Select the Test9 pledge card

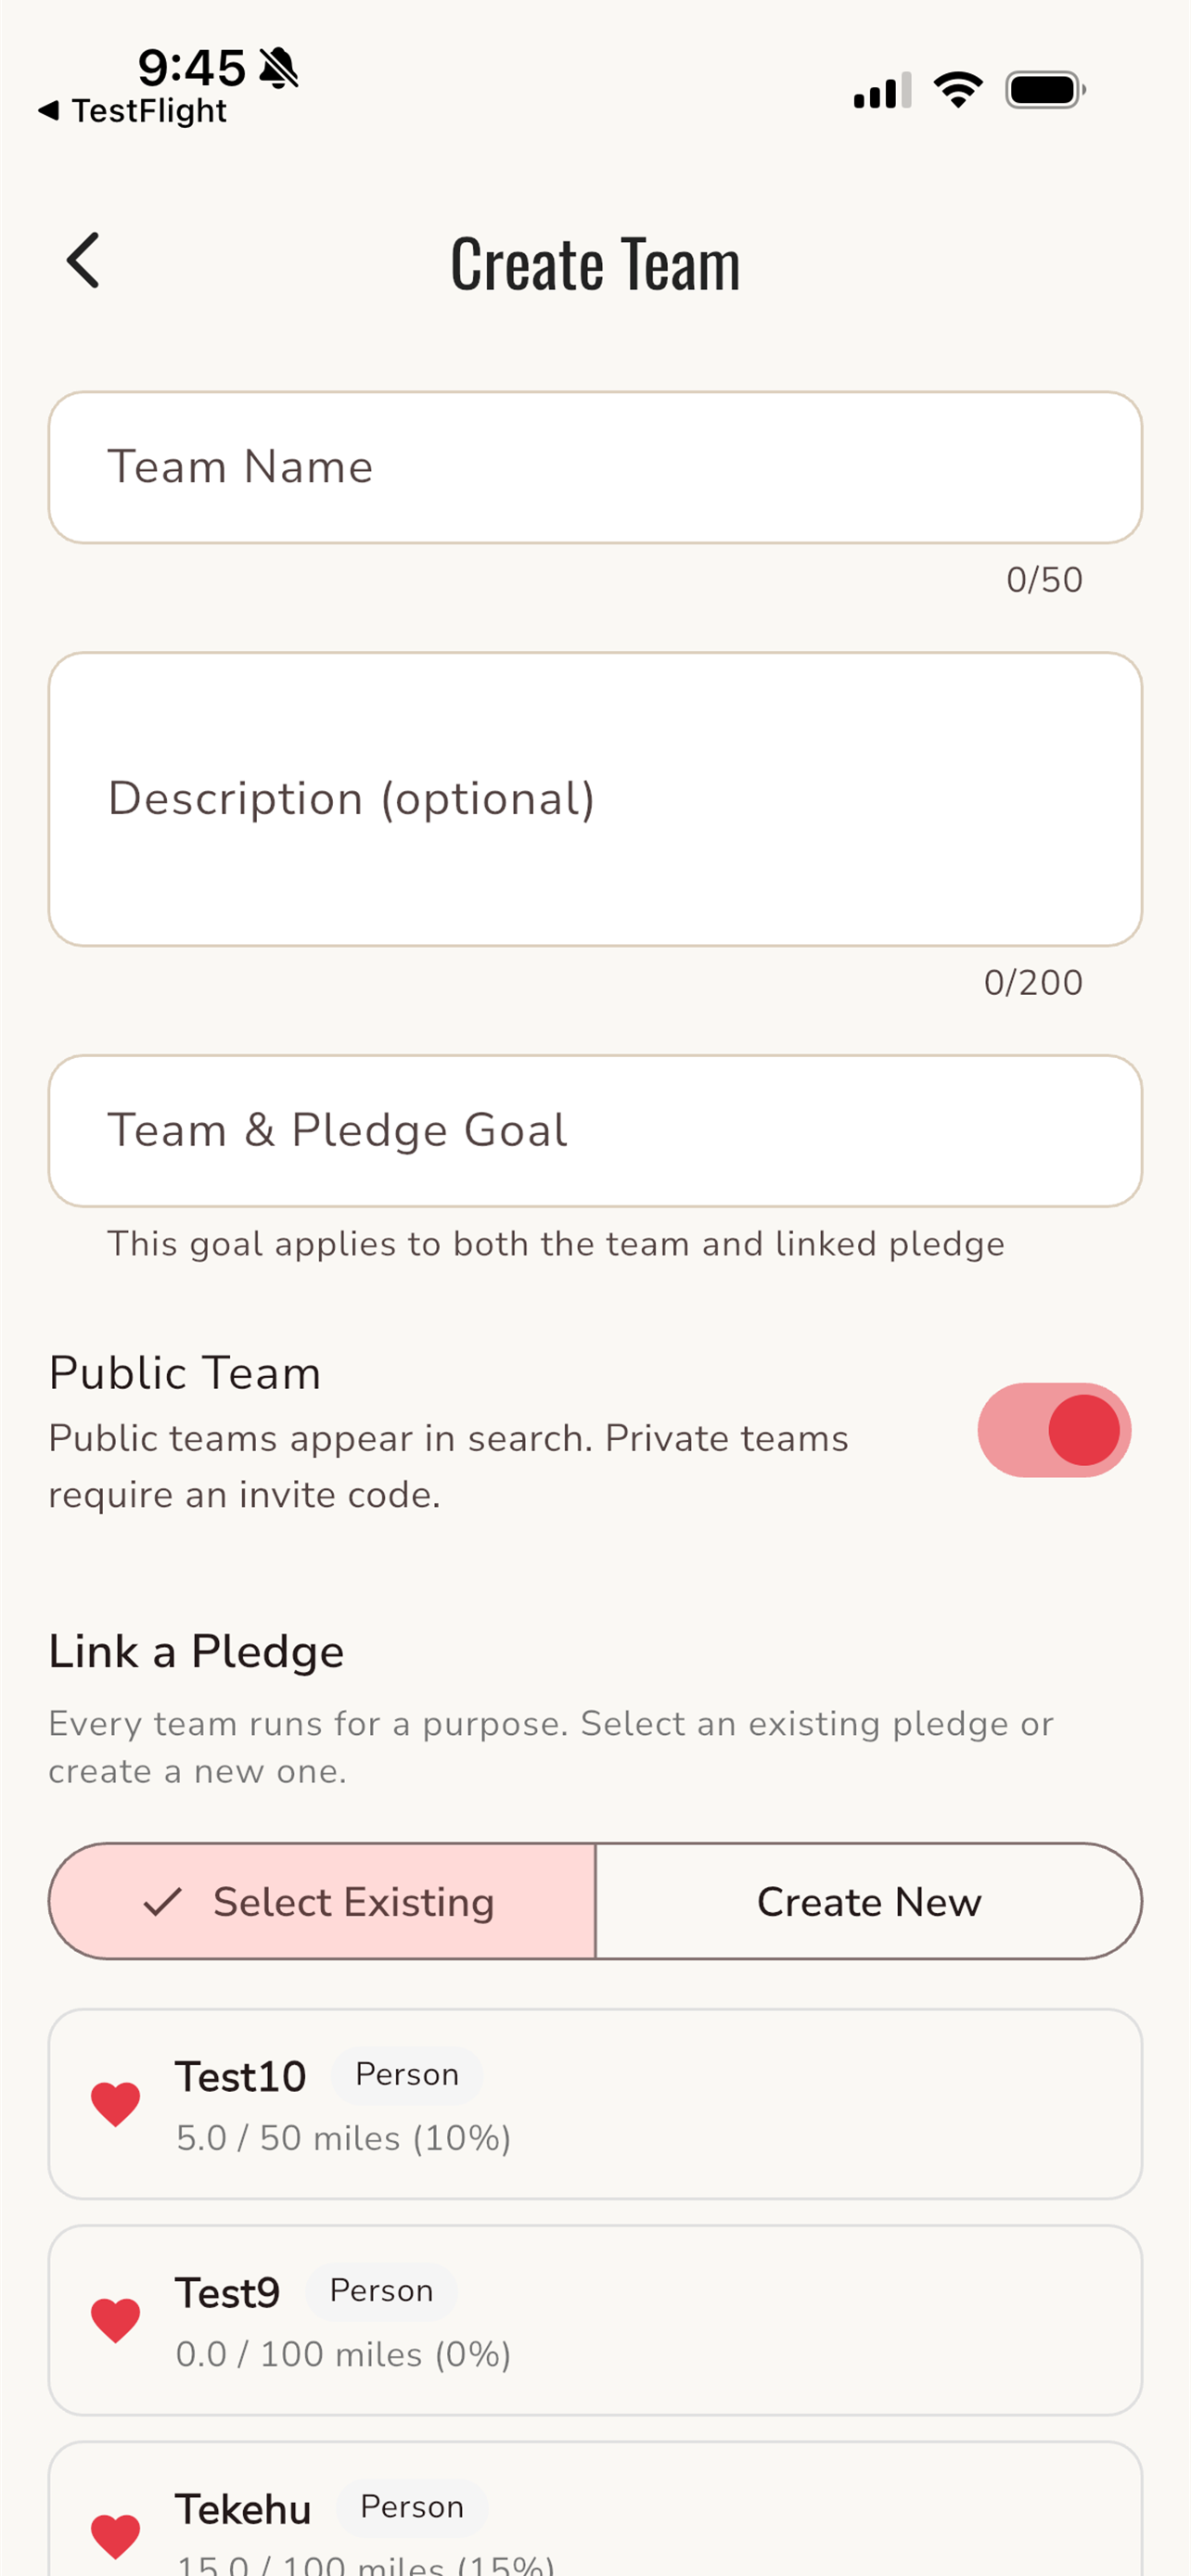(x=595, y=2320)
